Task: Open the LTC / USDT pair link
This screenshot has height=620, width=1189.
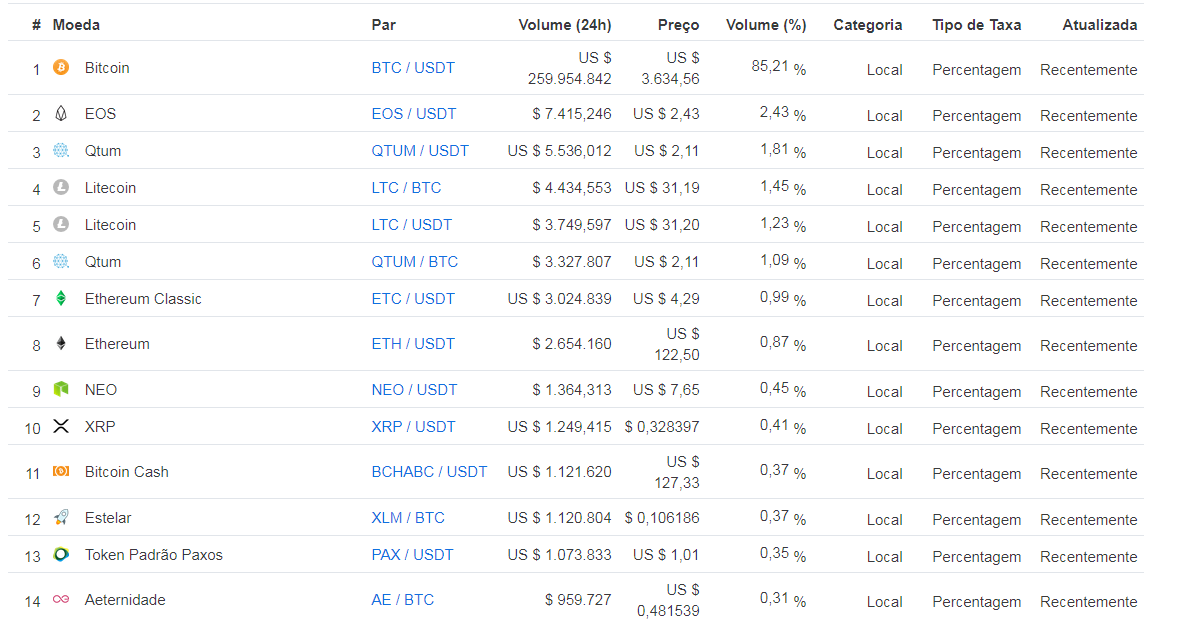Action: click(412, 225)
